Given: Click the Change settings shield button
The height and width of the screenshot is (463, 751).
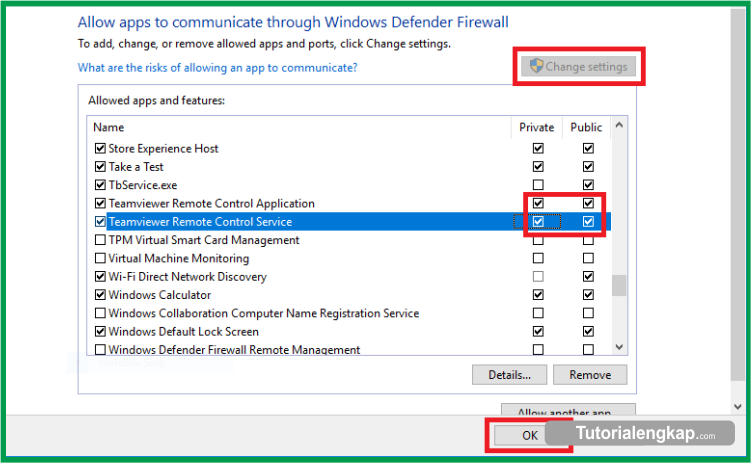Looking at the screenshot, I should (579, 67).
